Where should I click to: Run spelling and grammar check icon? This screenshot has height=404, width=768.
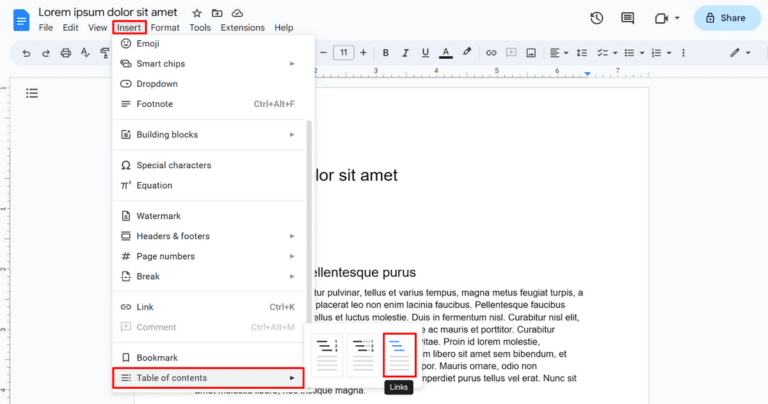click(x=85, y=53)
